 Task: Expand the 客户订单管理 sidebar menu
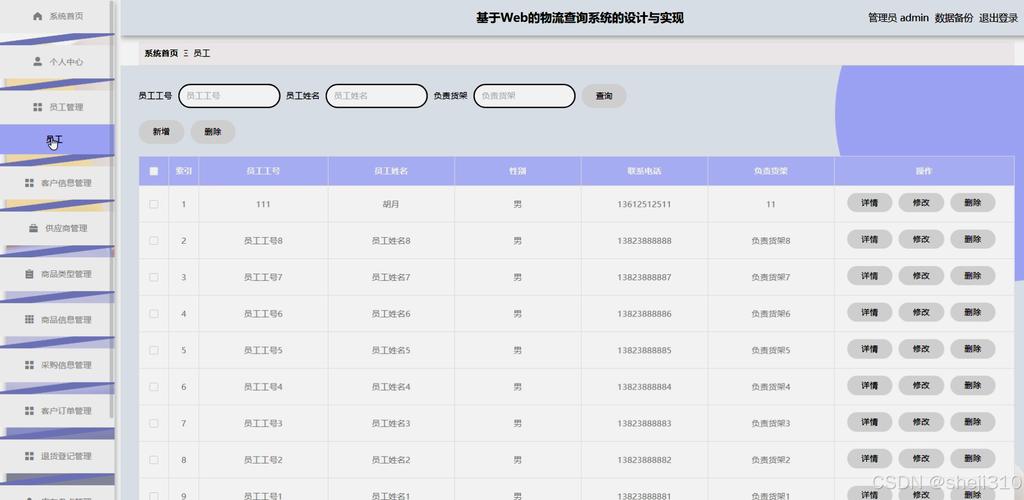point(57,411)
